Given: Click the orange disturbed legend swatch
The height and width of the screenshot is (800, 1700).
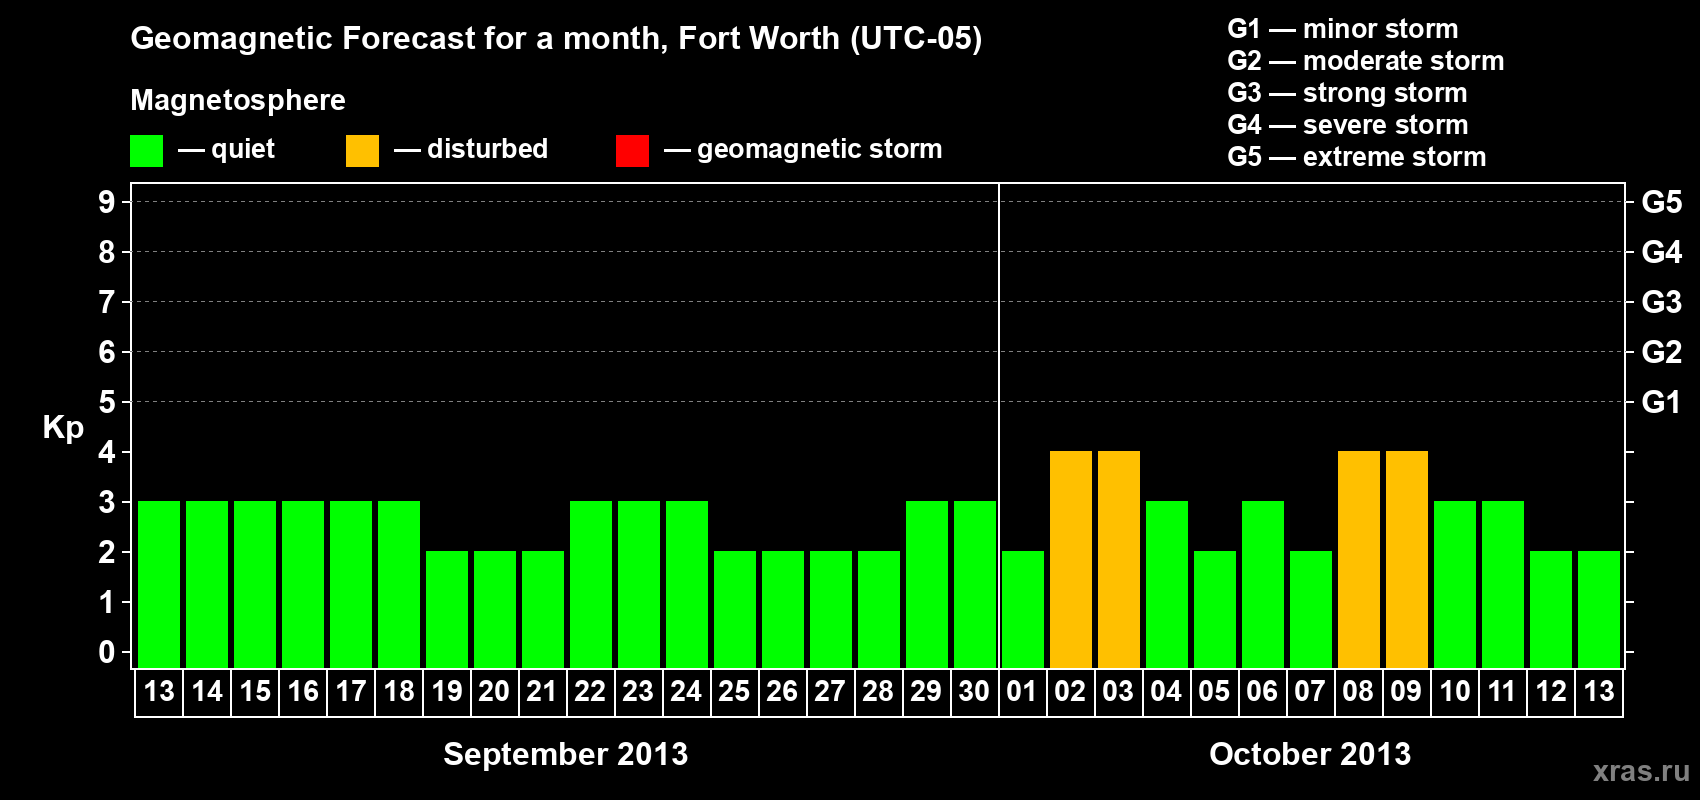Looking at the screenshot, I should (362, 151).
